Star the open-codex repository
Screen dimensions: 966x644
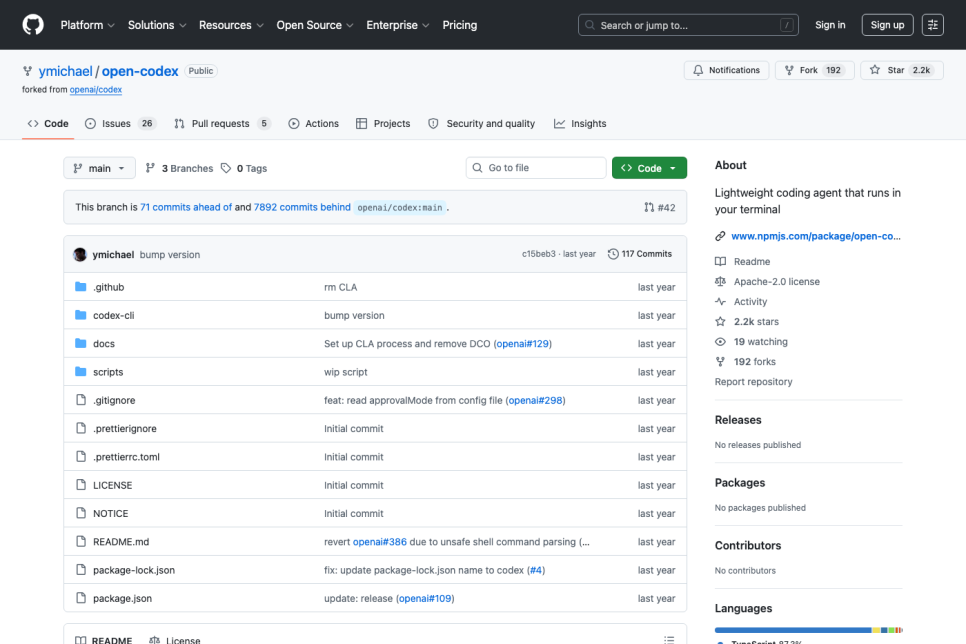coord(901,70)
